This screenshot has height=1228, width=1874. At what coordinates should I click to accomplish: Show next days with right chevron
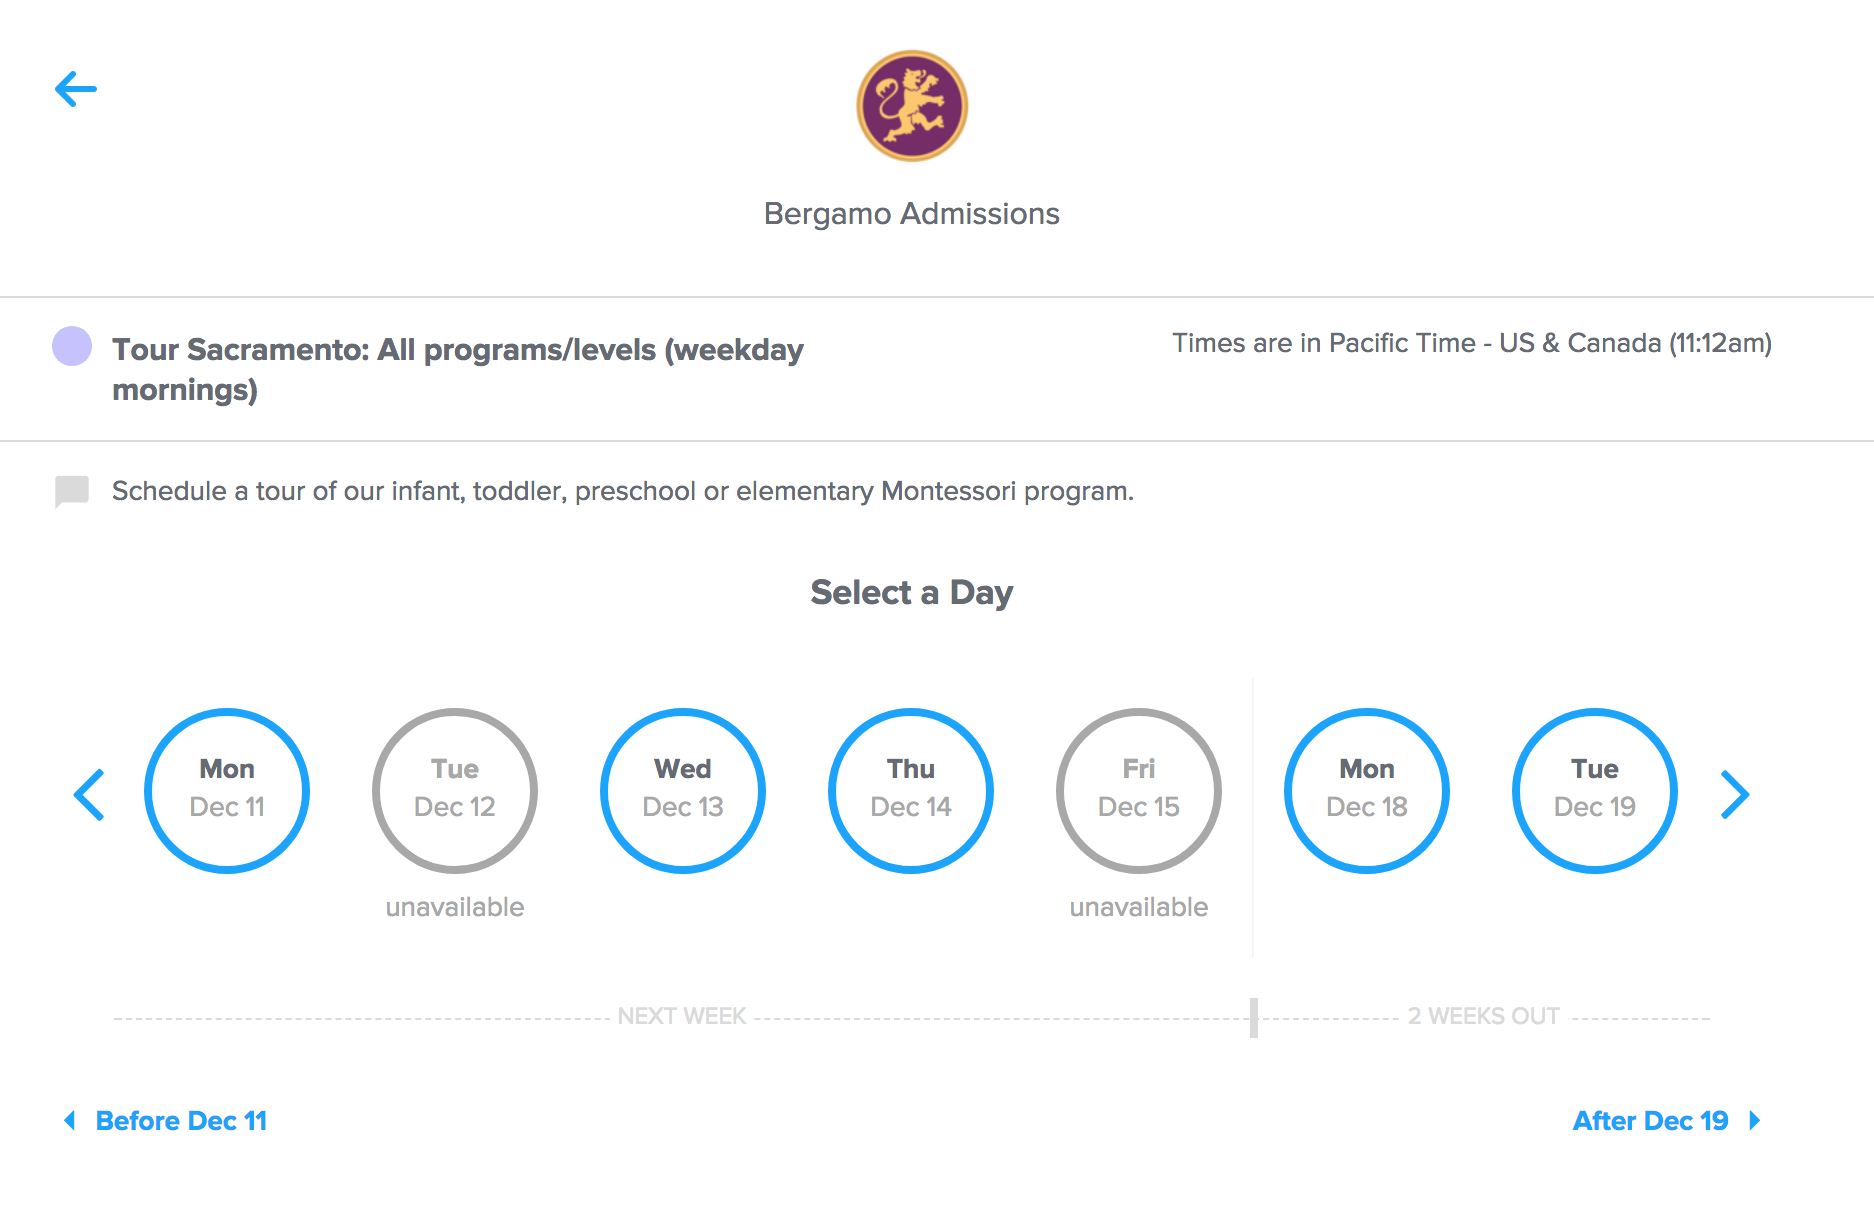pos(1734,795)
